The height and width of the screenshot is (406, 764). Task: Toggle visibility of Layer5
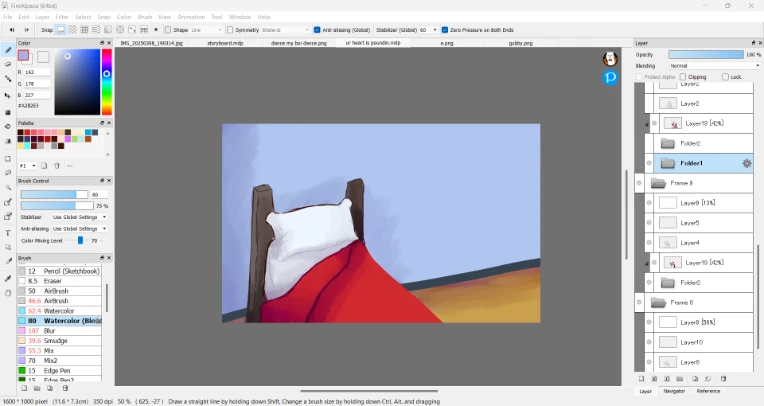649,223
